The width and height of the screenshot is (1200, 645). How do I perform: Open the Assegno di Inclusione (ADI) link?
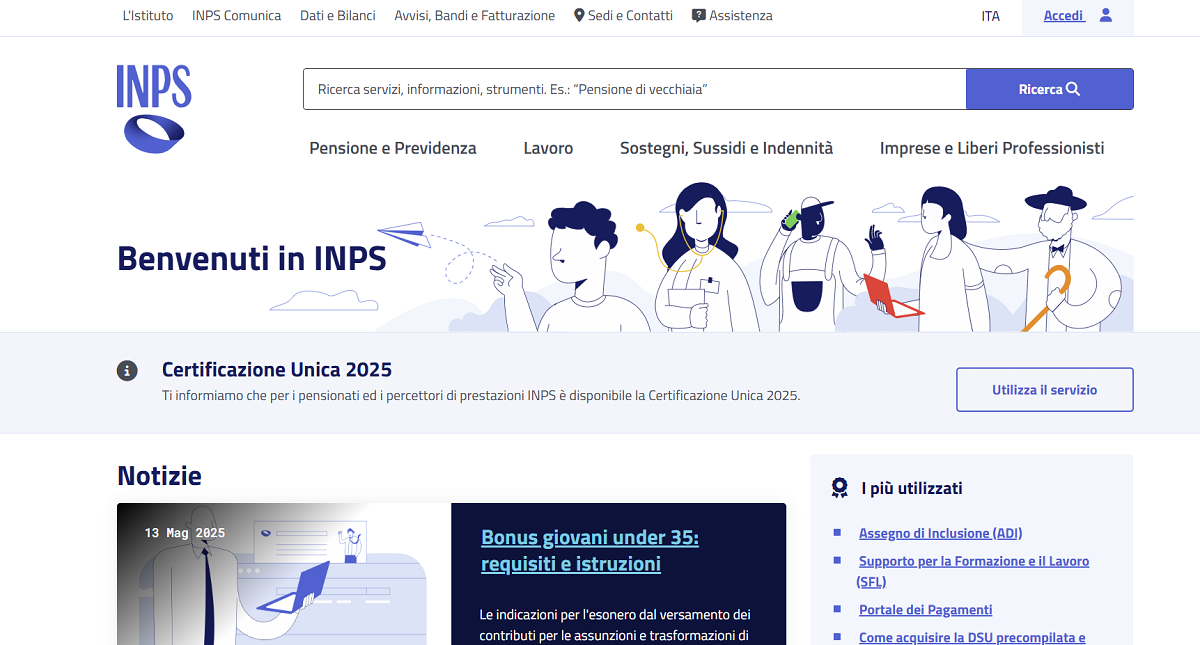click(x=940, y=533)
